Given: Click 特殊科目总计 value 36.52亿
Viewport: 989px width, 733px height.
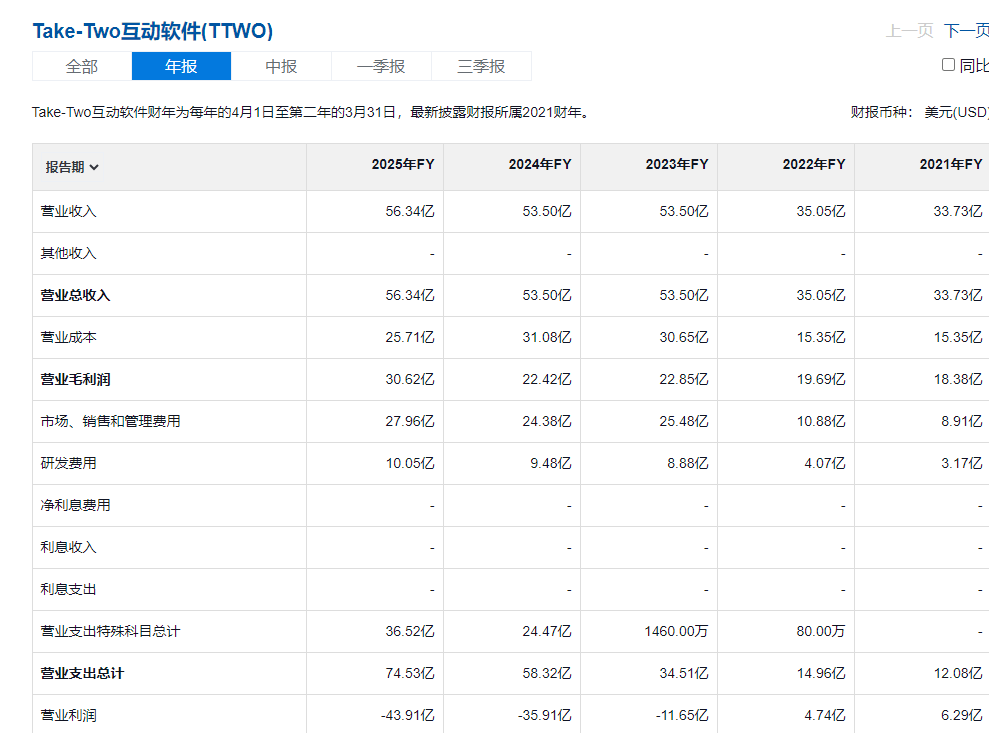Looking at the screenshot, I should click(x=410, y=631).
